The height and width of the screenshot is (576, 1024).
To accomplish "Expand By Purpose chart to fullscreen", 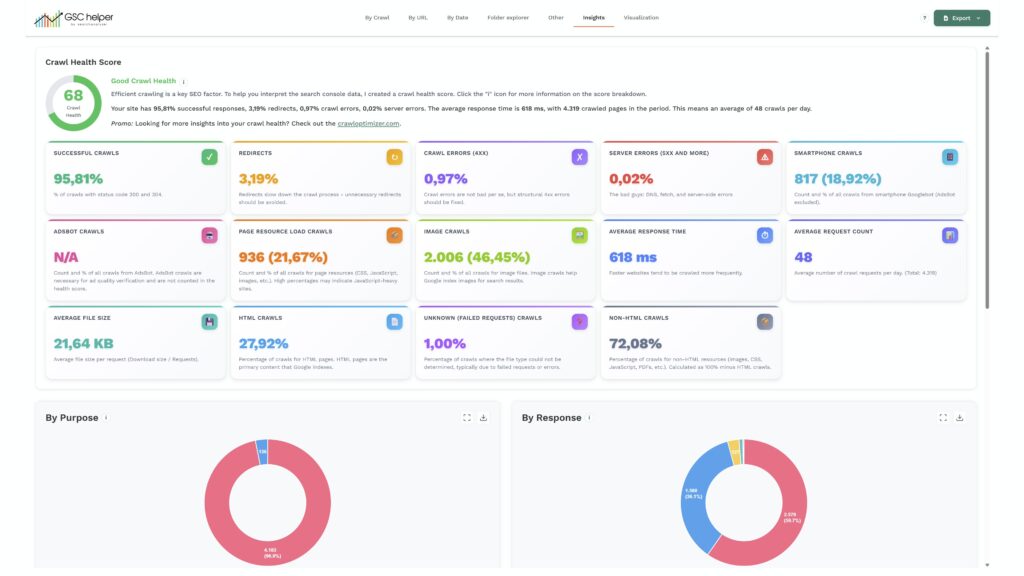I will pyautogui.click(x=467, y=418).
